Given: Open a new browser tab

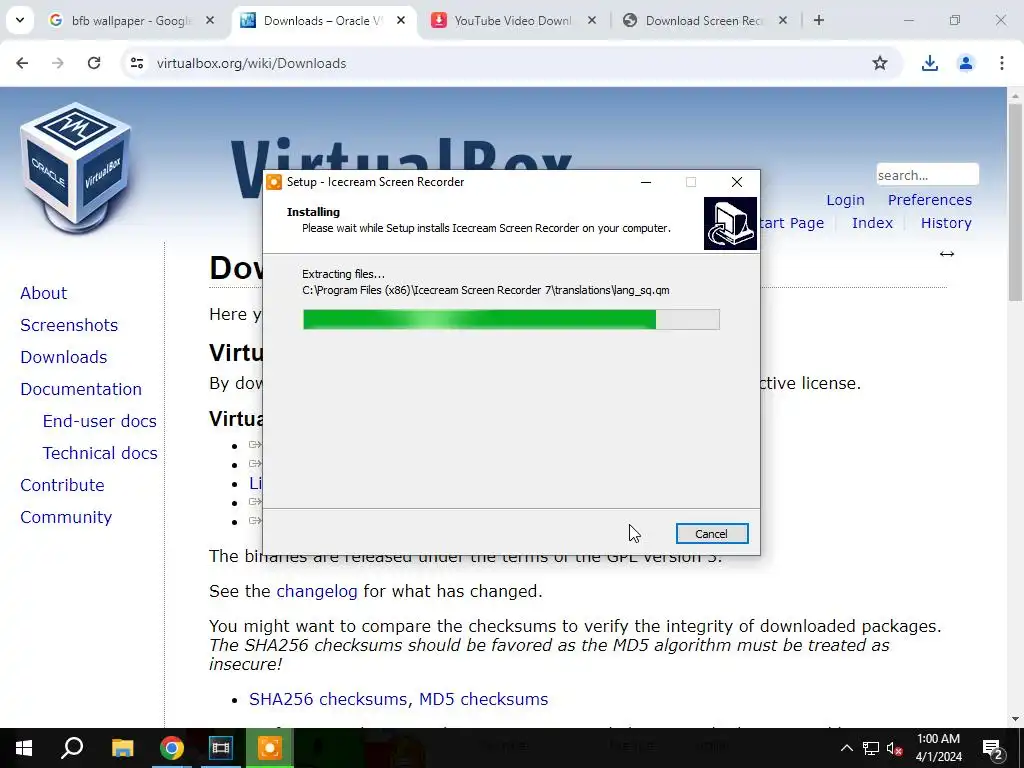Looking at the screenshot, I should point(818,20).
